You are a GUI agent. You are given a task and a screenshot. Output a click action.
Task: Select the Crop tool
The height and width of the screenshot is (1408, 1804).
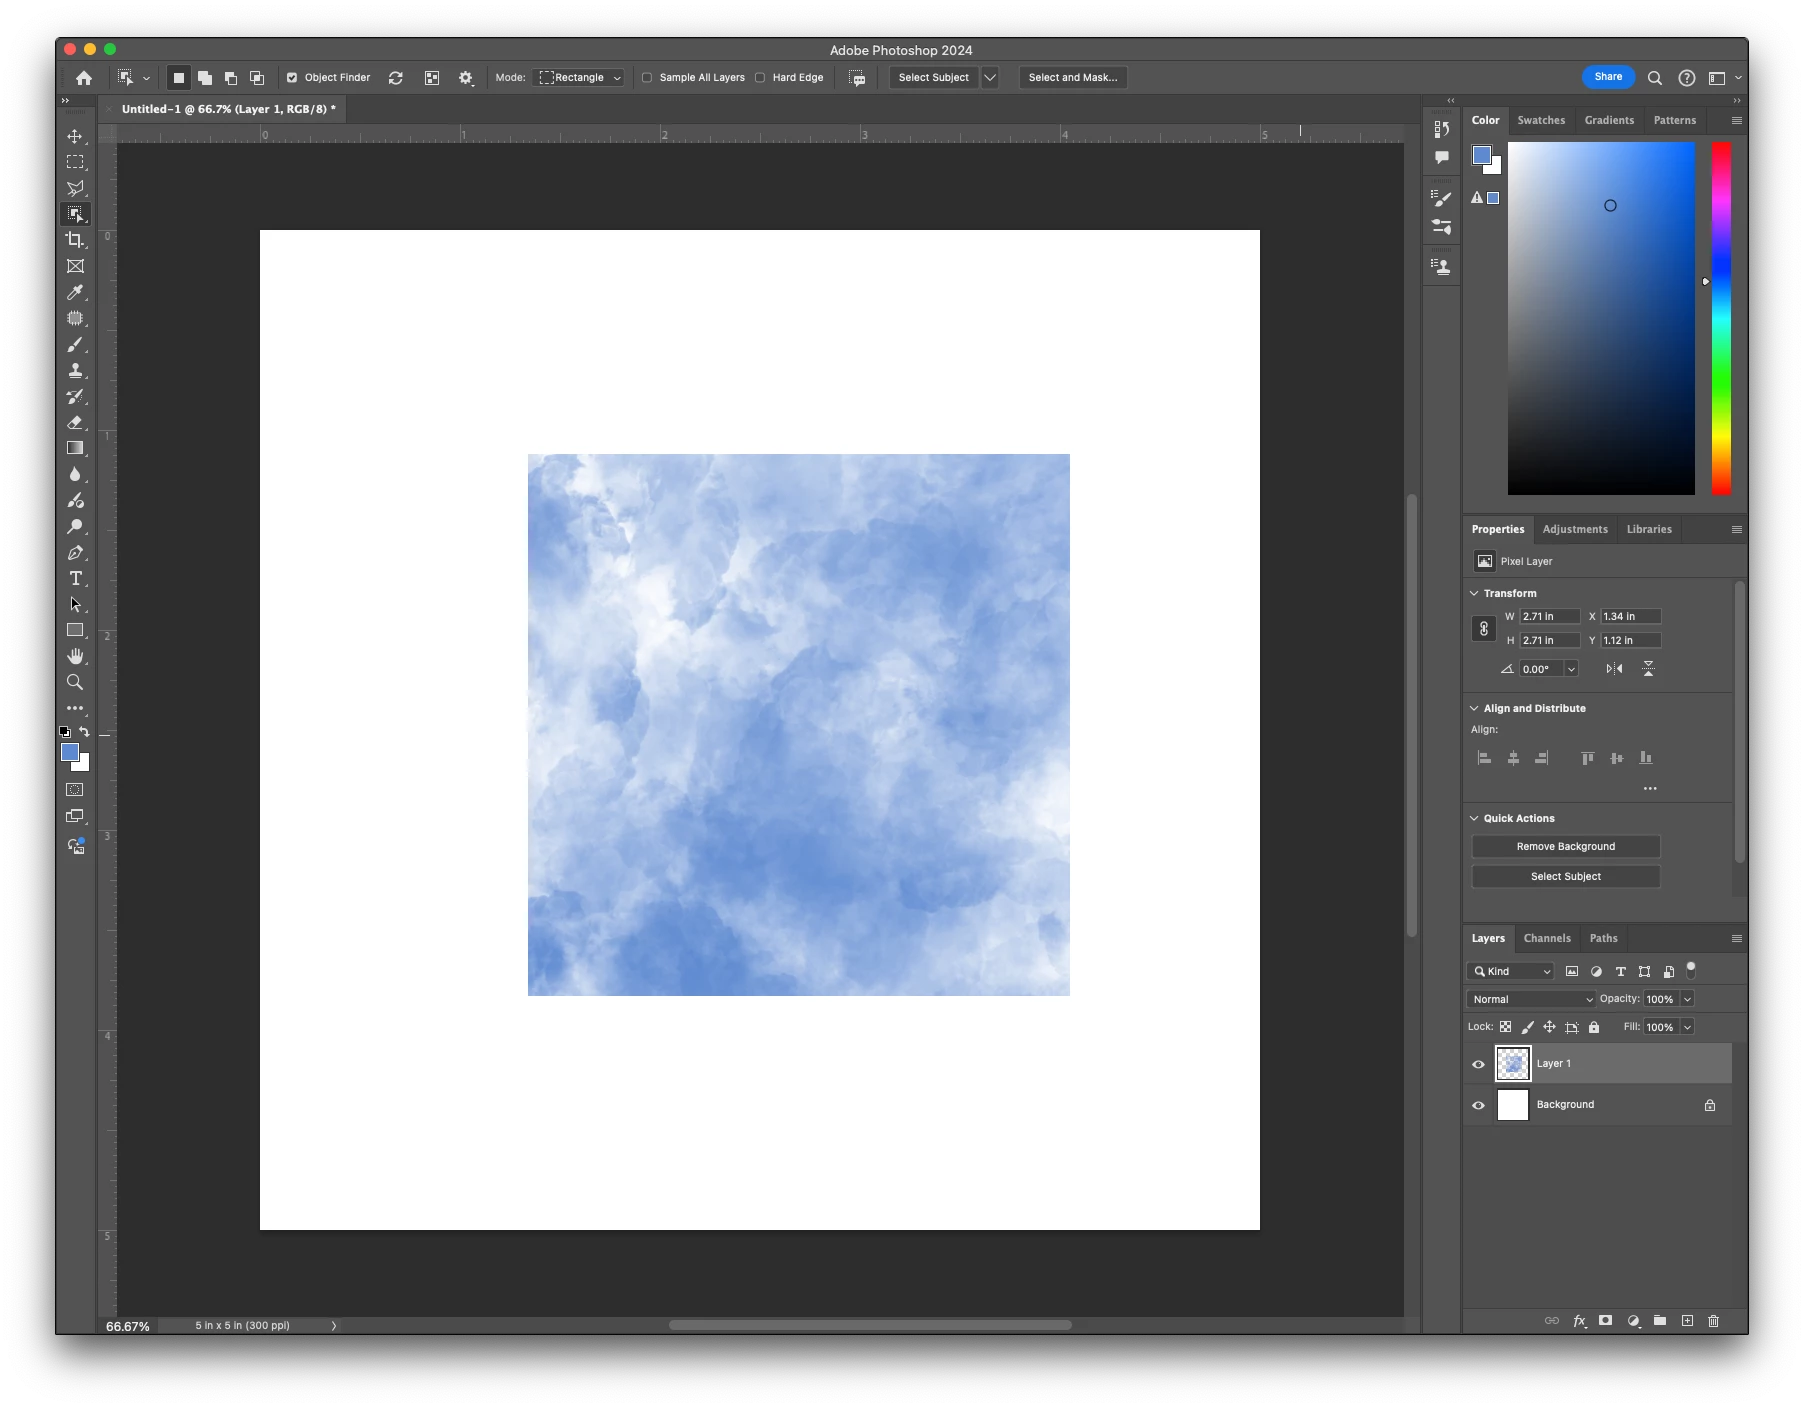point(75,240)
